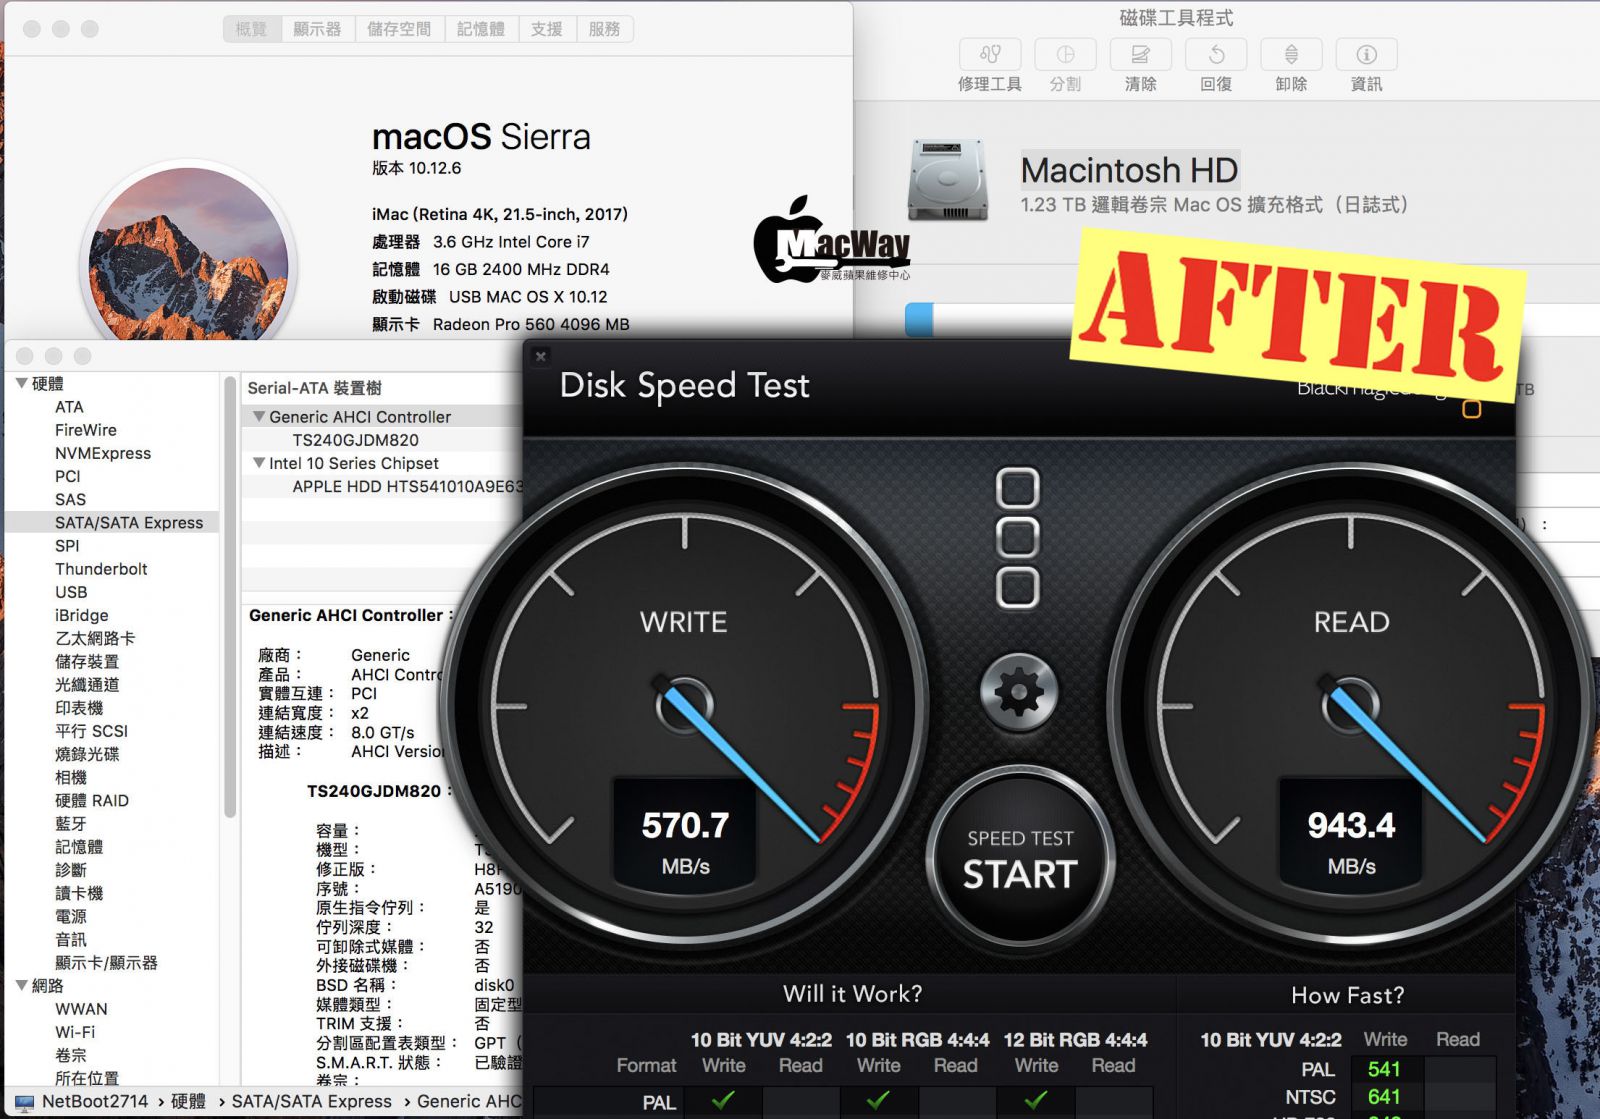The image size is (1600, 1119).
Task: Select APPLE HDD HTS541010A9E63 row
Action: pos(380,486)
